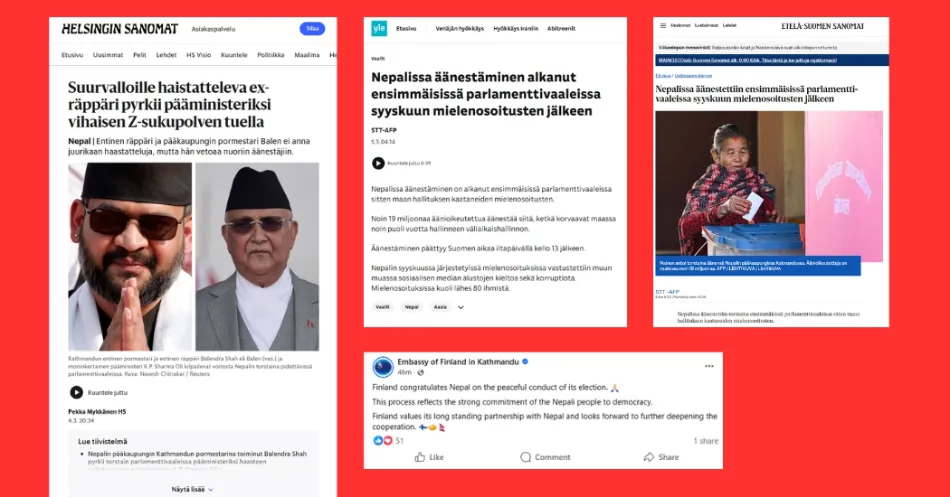The height and width of the screenshot is (497, 950).
Task: Click the Nepal tag chip
Action: pos(412,307)
